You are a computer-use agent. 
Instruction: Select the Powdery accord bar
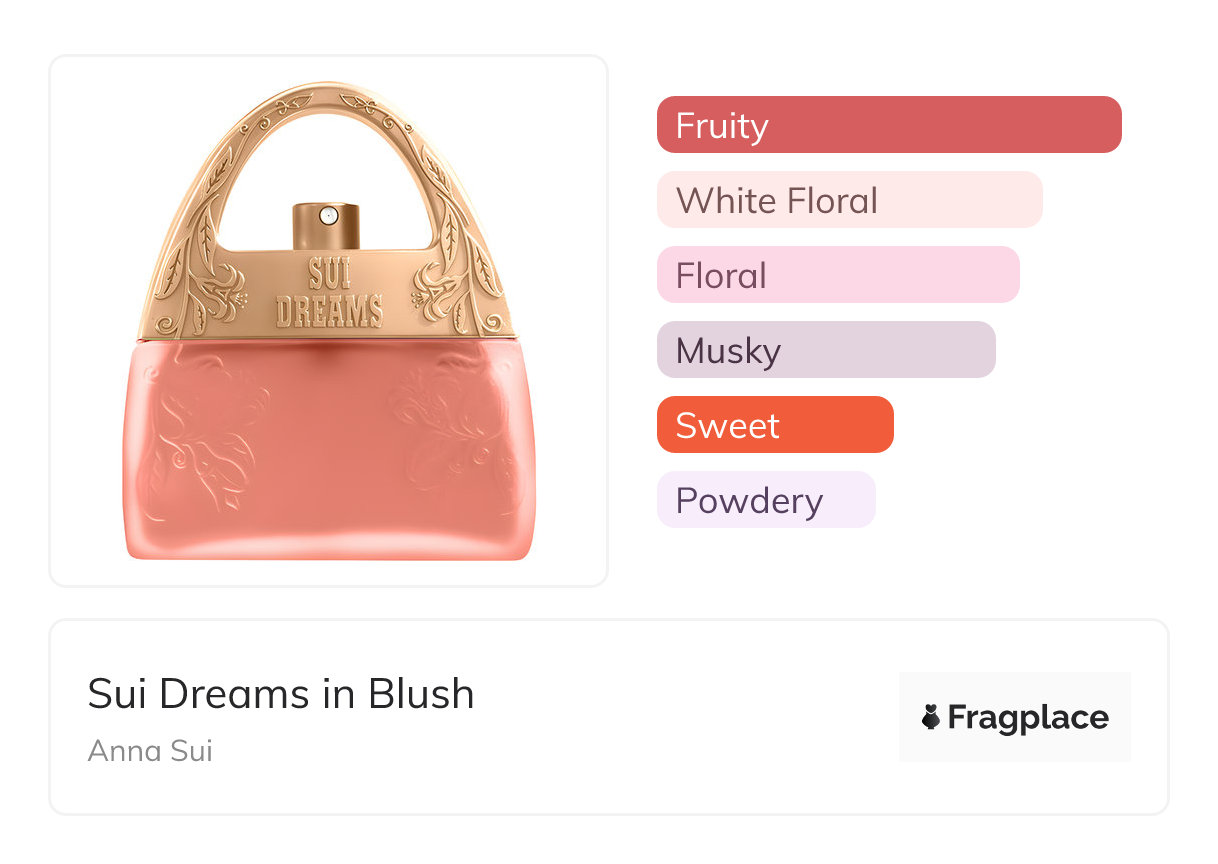pyautogui.click(x=765, y=500)
